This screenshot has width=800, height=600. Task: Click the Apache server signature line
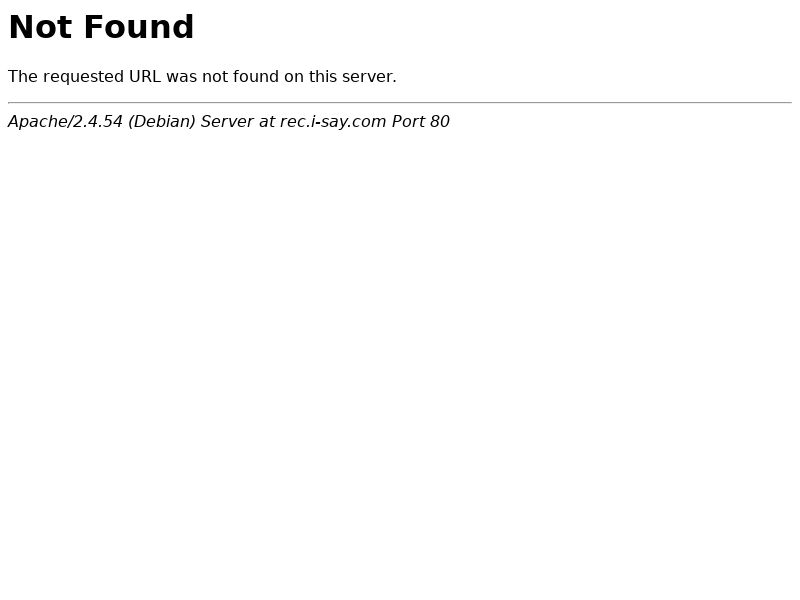pyautogui.click(x=229, y=121)
